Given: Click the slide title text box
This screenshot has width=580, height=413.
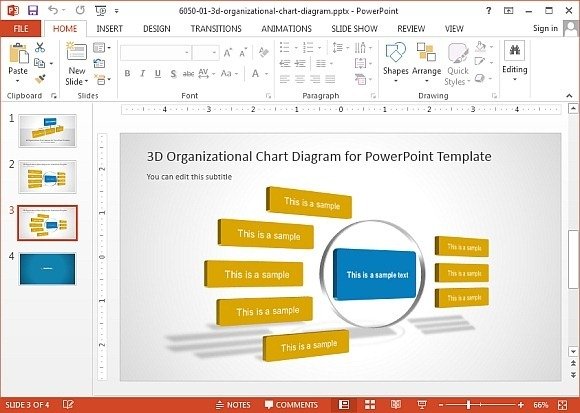Looking at the screenshot, I should [x=319, y=156].
